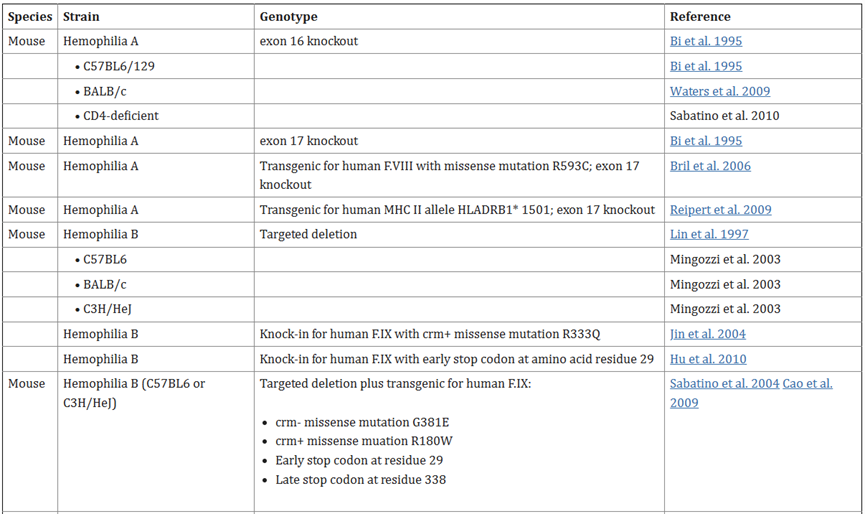Open the Jin et al. 2004 reference
This screenshot has width=865, height=514.
(x=708, y=334)
